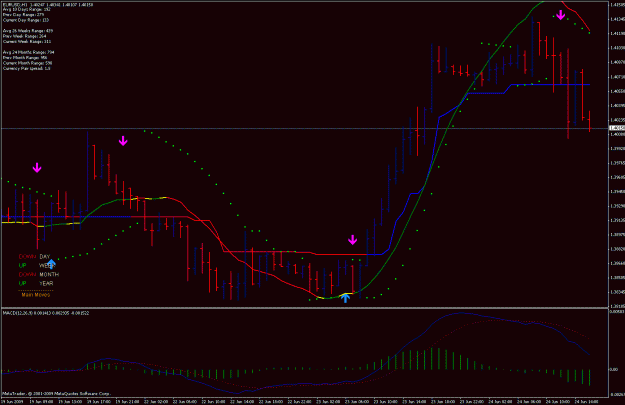This screenshot has width=625, height=405.
Task: Click the DAY trend label
Action: click(45, 257)
